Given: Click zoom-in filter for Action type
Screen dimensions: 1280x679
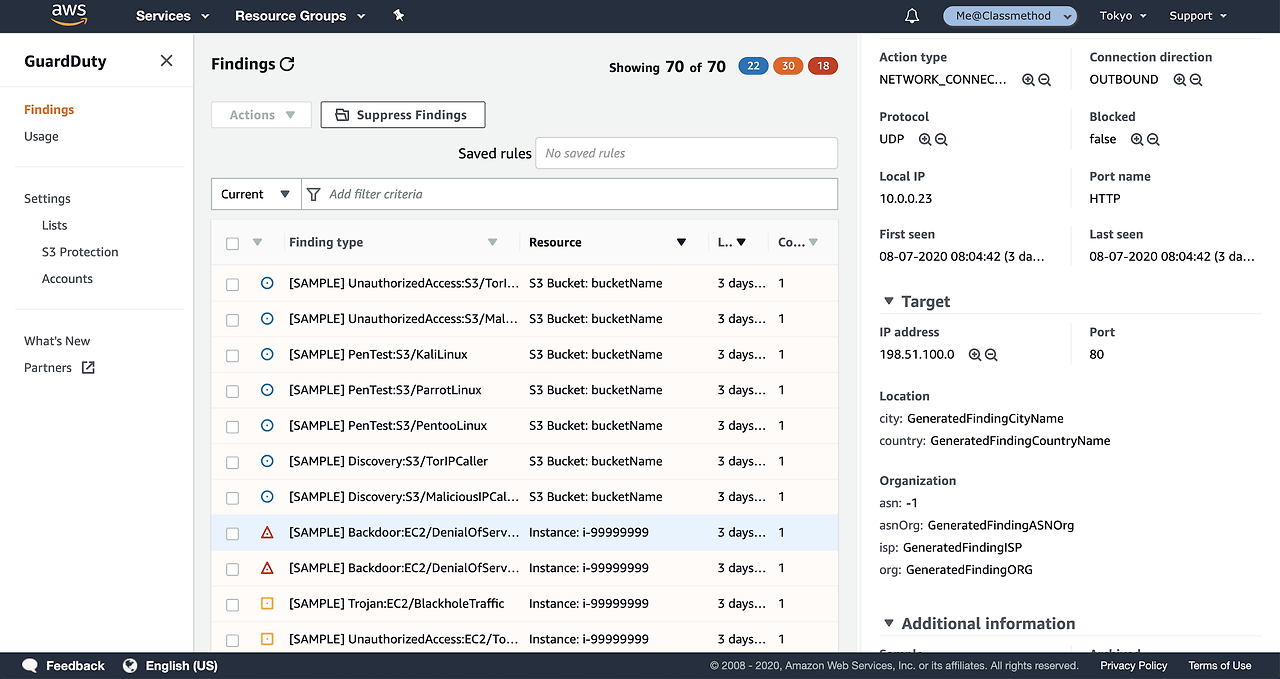Looking at the screenshot, I should click(x=1028, y=80).
